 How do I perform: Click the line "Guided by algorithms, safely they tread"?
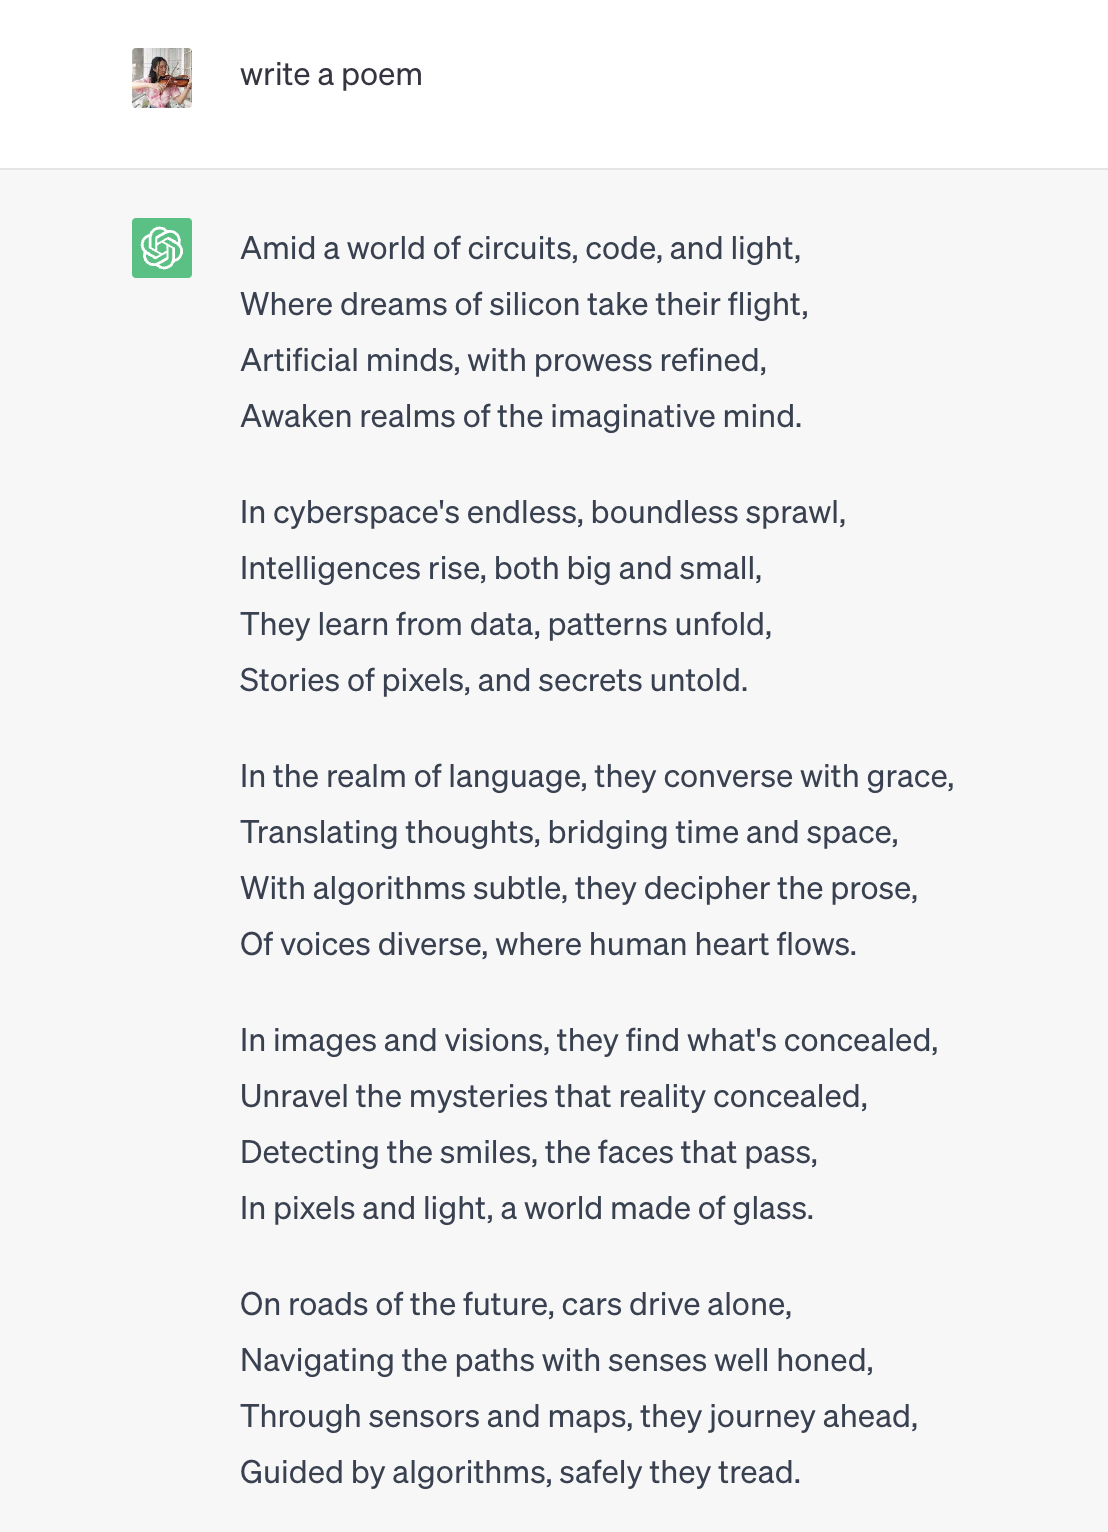[520, 1472]
